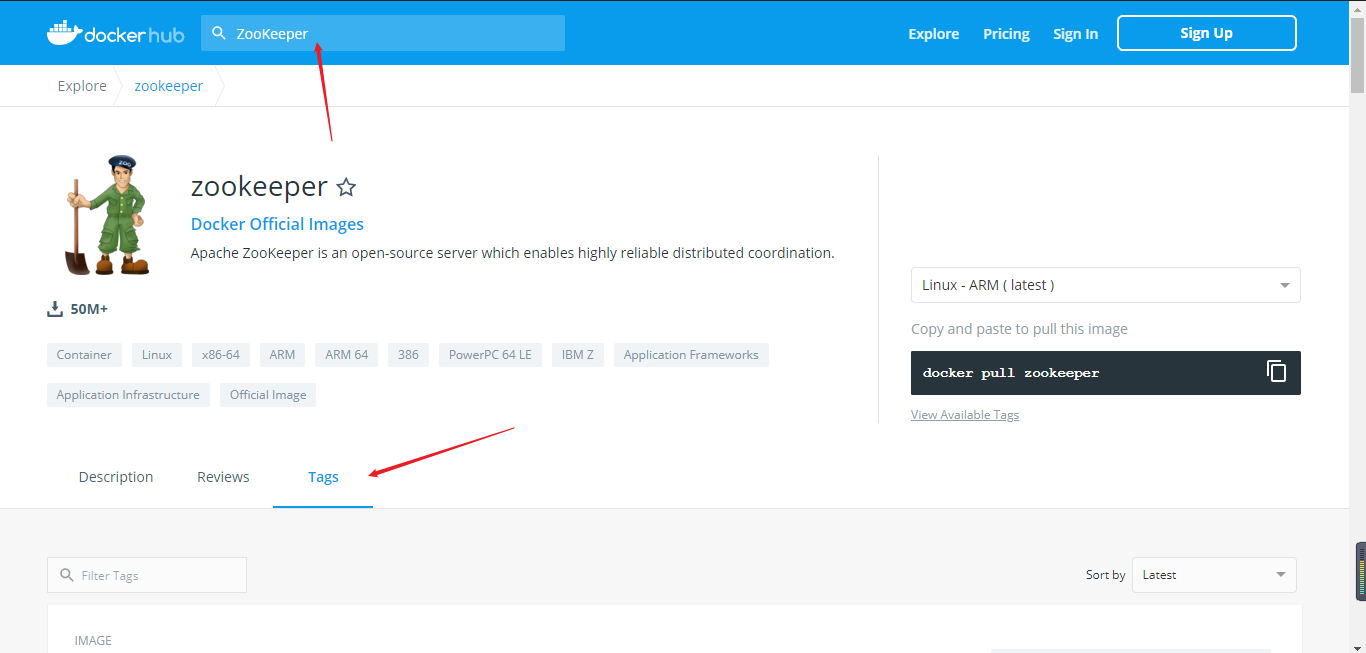Select the Docker Official Images link

[277, 223]
